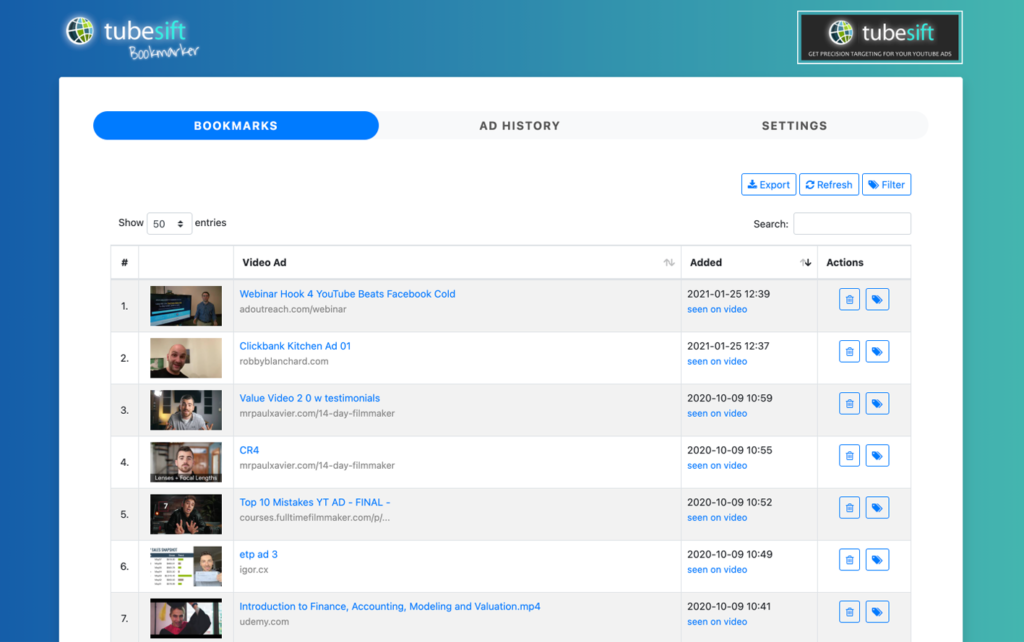1024x642 pixels.
Task: Click seen on video for Value Video 2 0
Action: click(x=717, y=413)
